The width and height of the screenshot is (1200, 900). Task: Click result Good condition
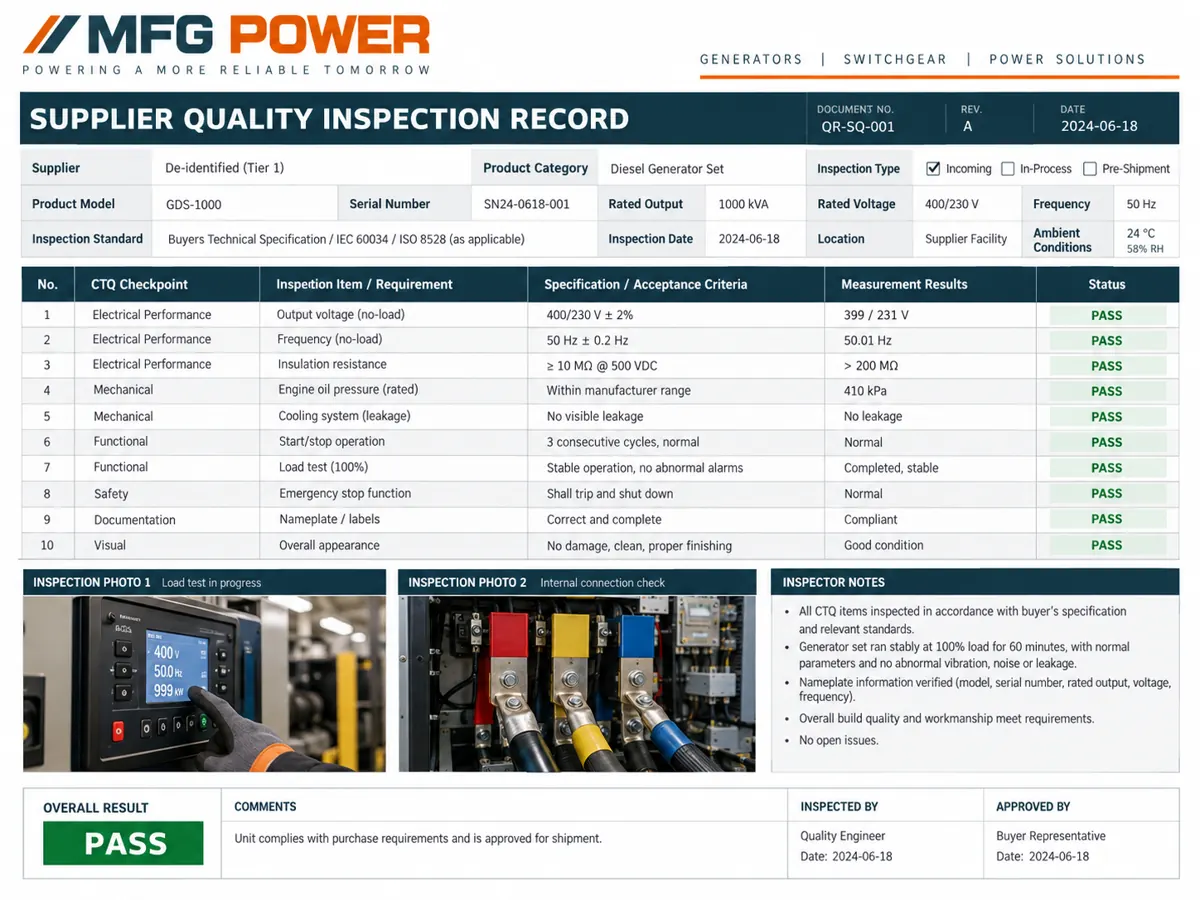point(884,545)
